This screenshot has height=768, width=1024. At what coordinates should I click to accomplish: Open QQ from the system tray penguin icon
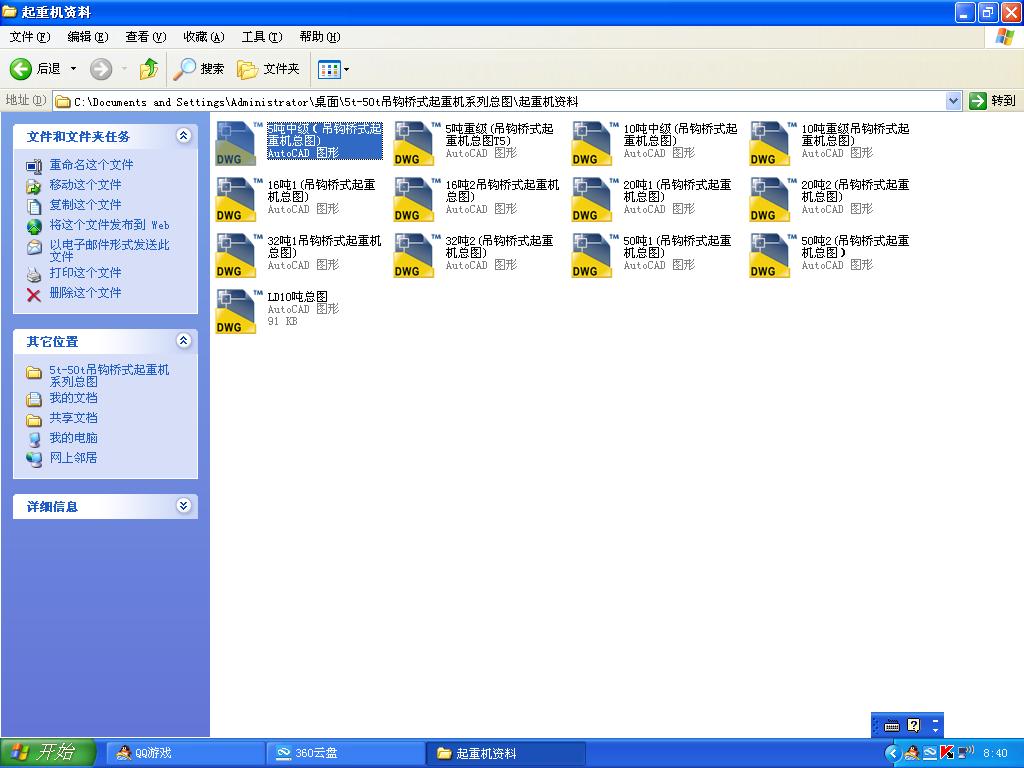911,752
